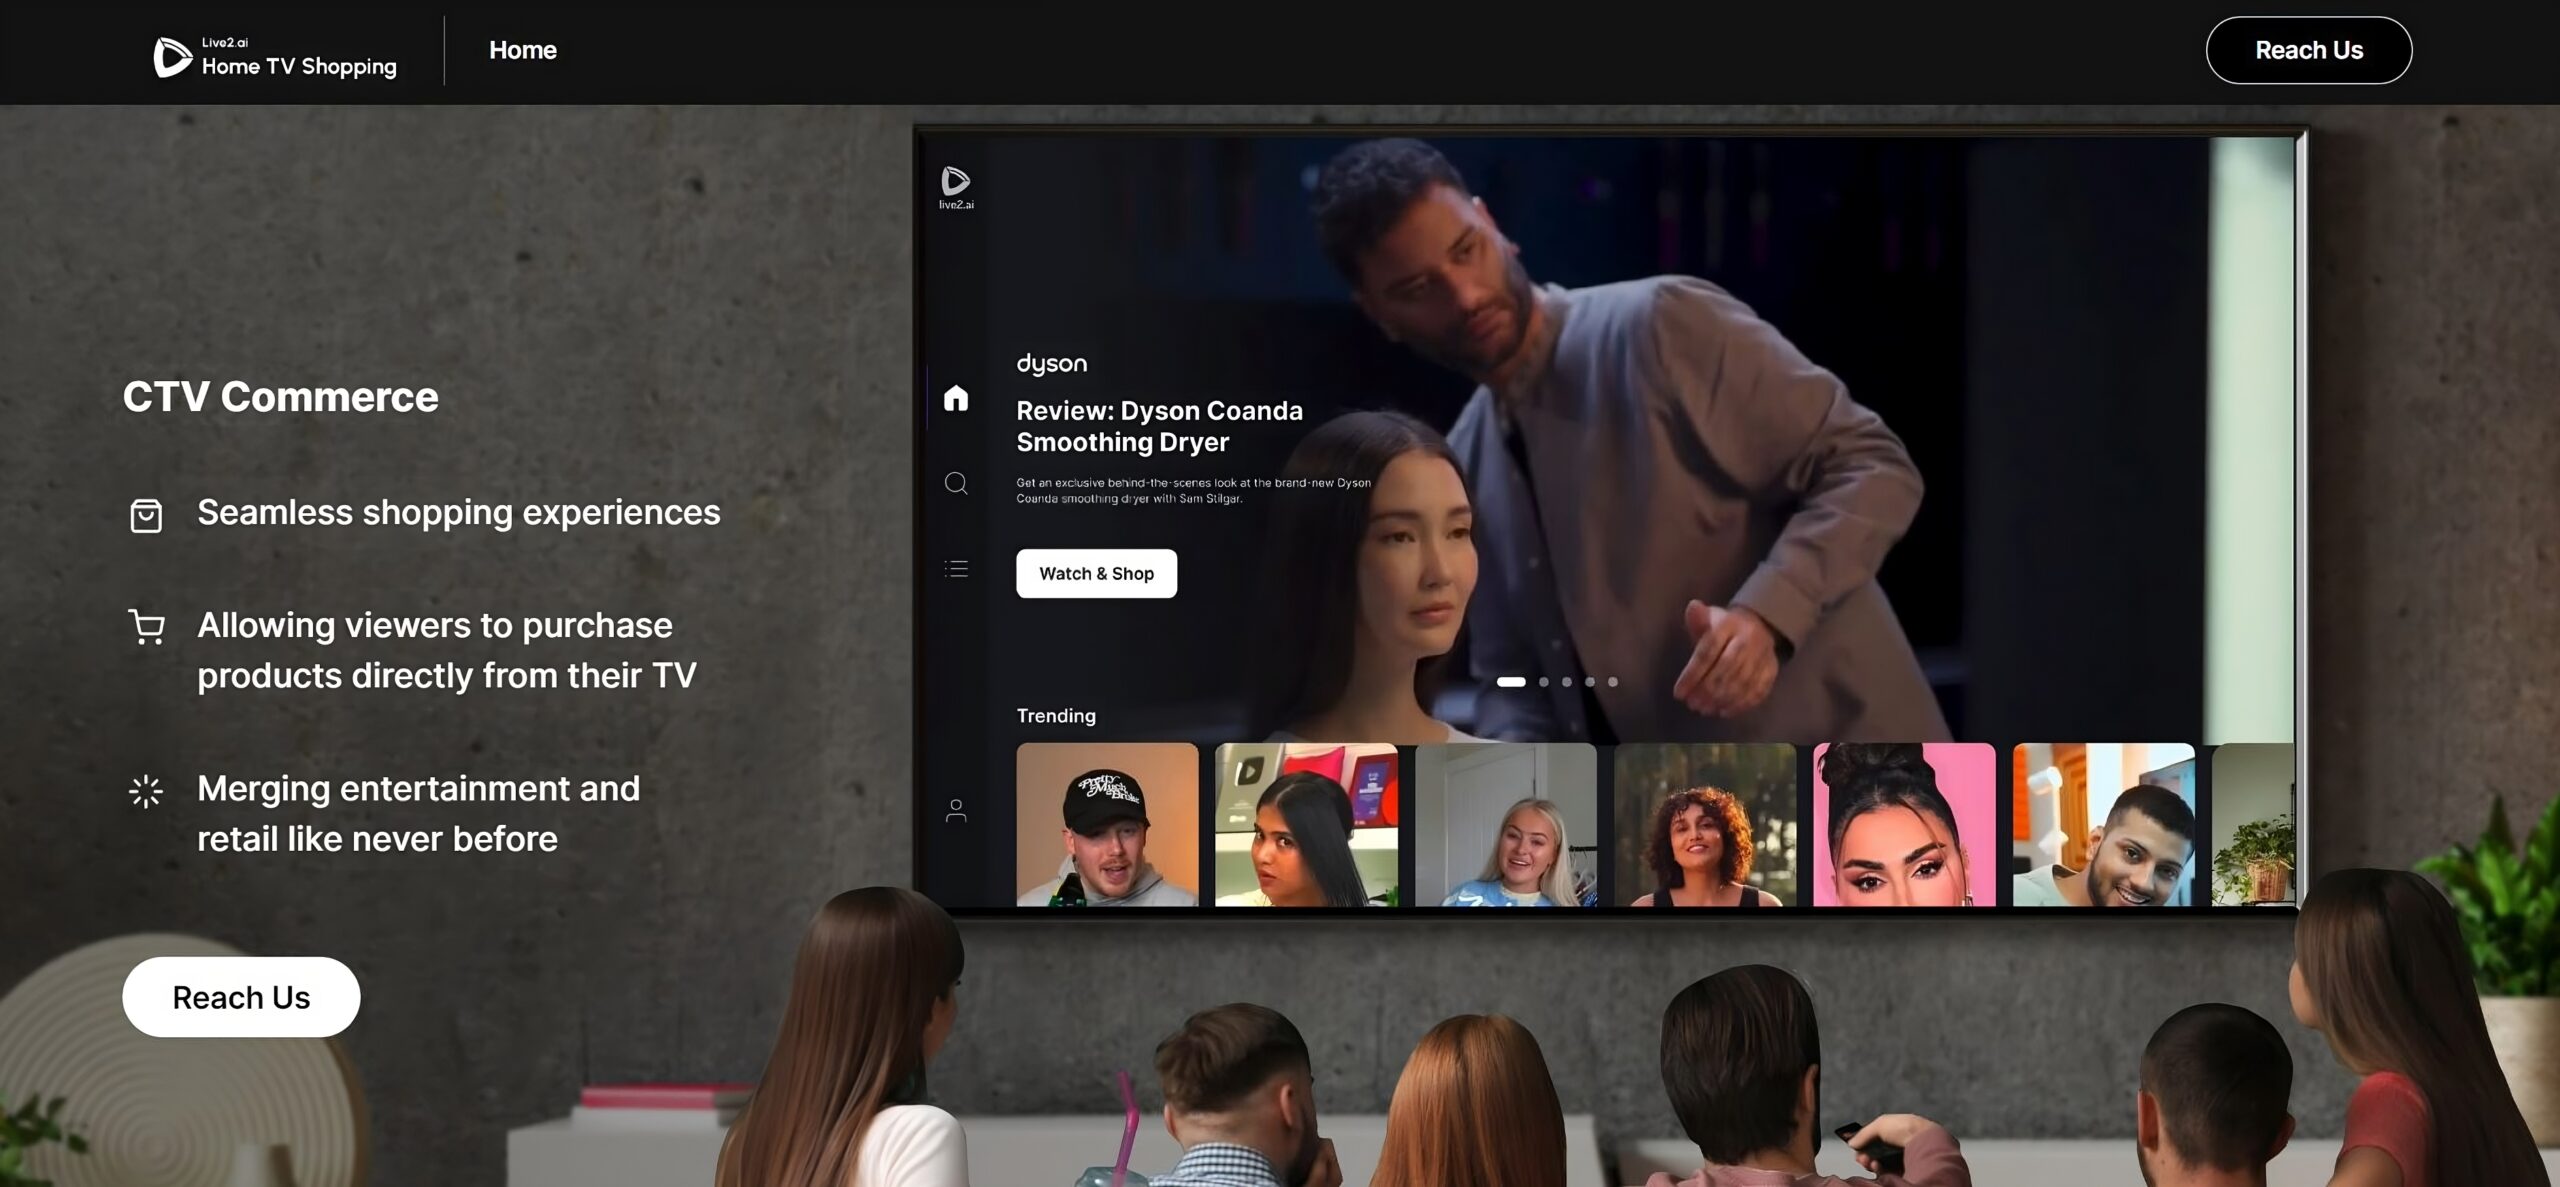Screen dimensions: 2560x1187
Task: Open the Home navigation item
Action: point(522,50)
